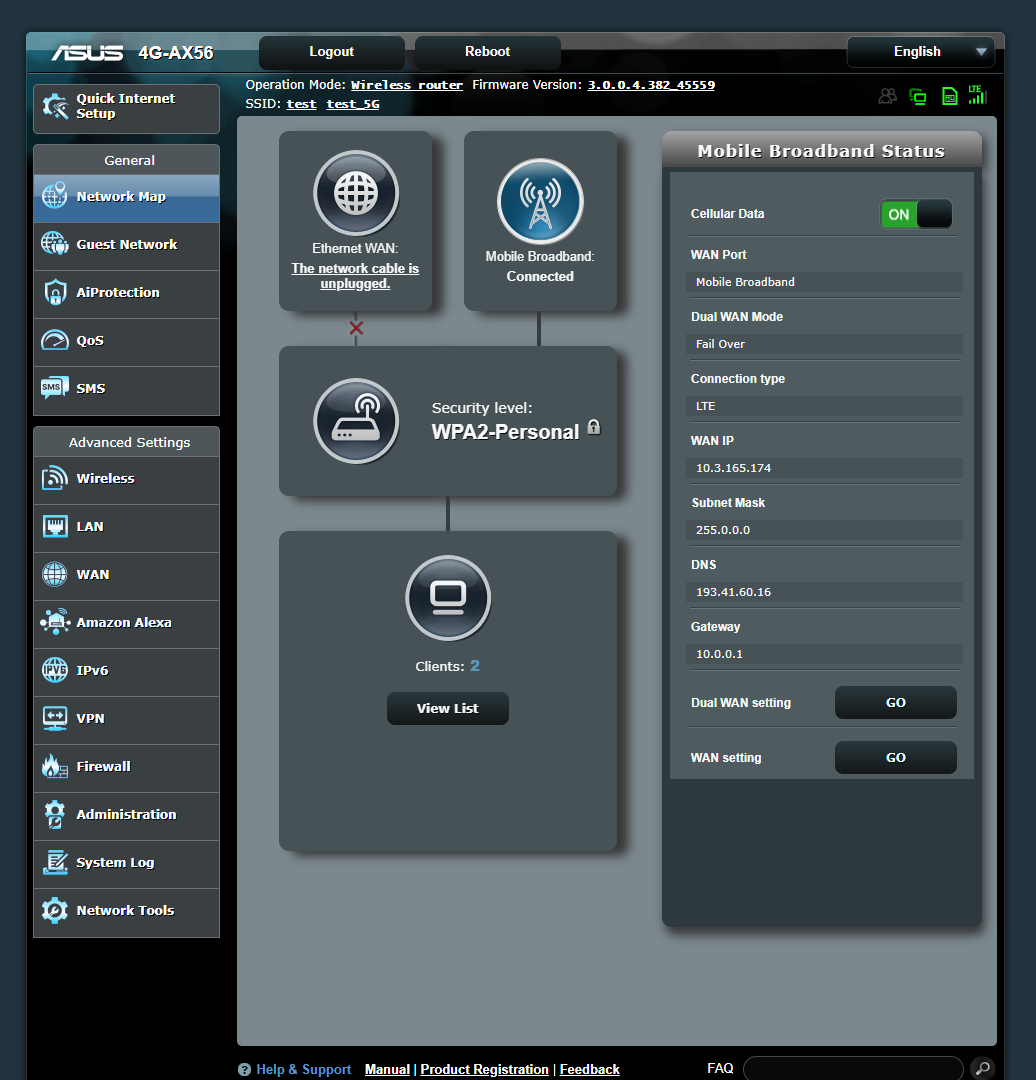Viewport: 1036px width, 1080px height.
Task: Click the VPN monitor icon
Action: pyautogui.click(x=54, y=718)
